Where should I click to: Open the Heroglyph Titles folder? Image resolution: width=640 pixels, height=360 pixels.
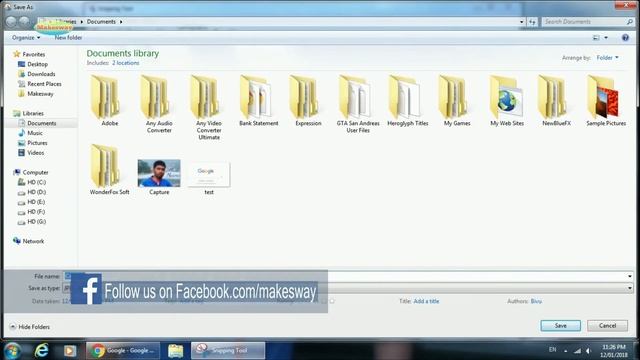click(407, 100)
